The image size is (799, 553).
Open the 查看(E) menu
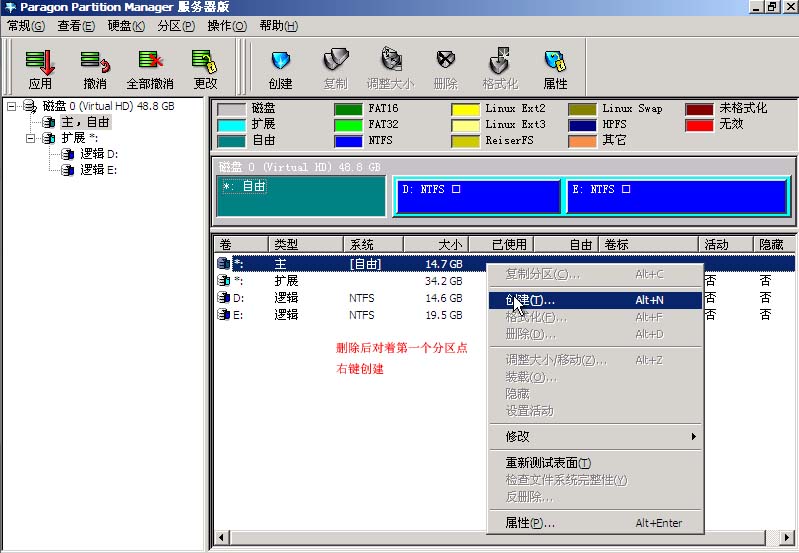coord(76,26)
